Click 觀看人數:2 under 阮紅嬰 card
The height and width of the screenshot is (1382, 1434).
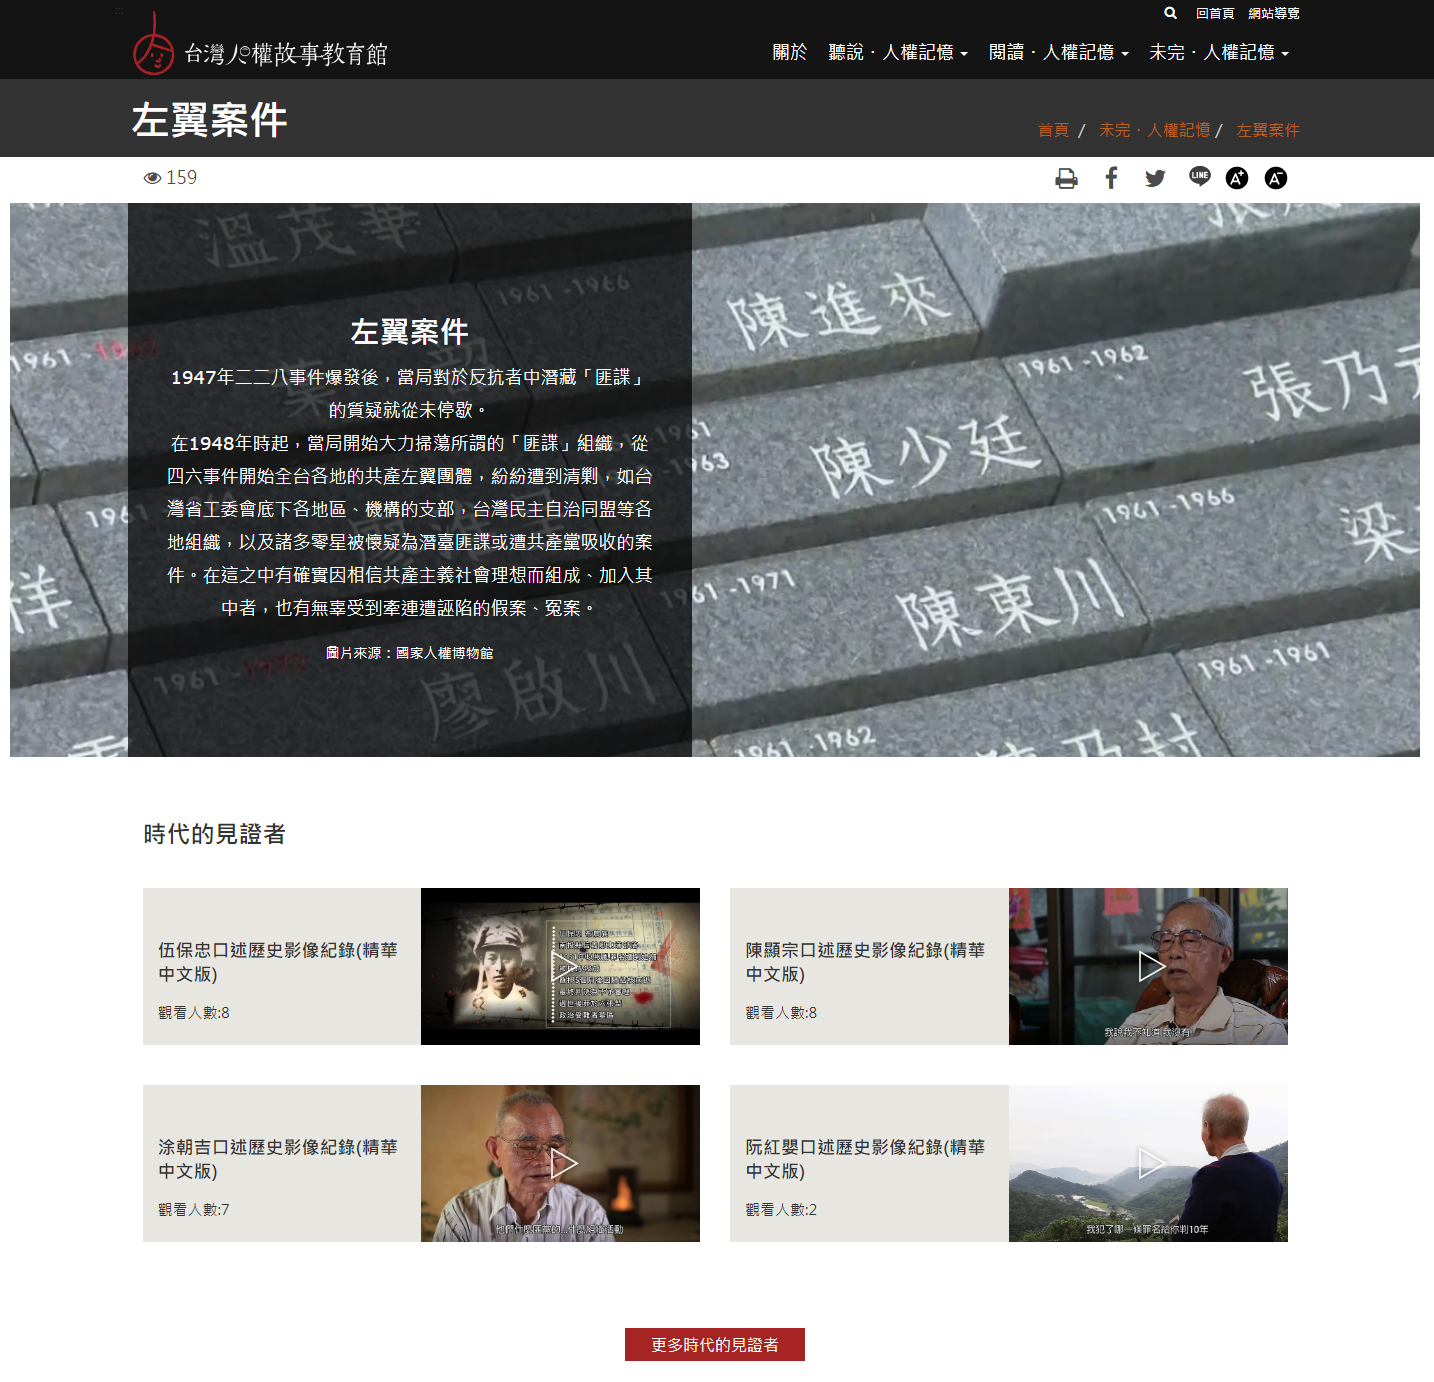point(781,1210)
